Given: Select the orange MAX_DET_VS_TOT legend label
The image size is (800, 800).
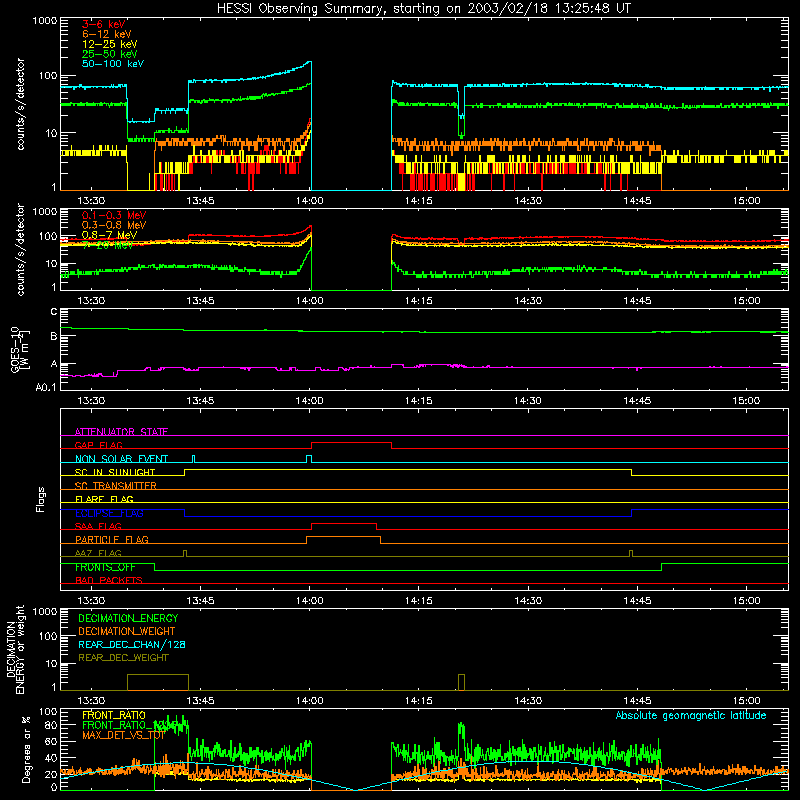Looking at the screenshot, I should (124, 735).
